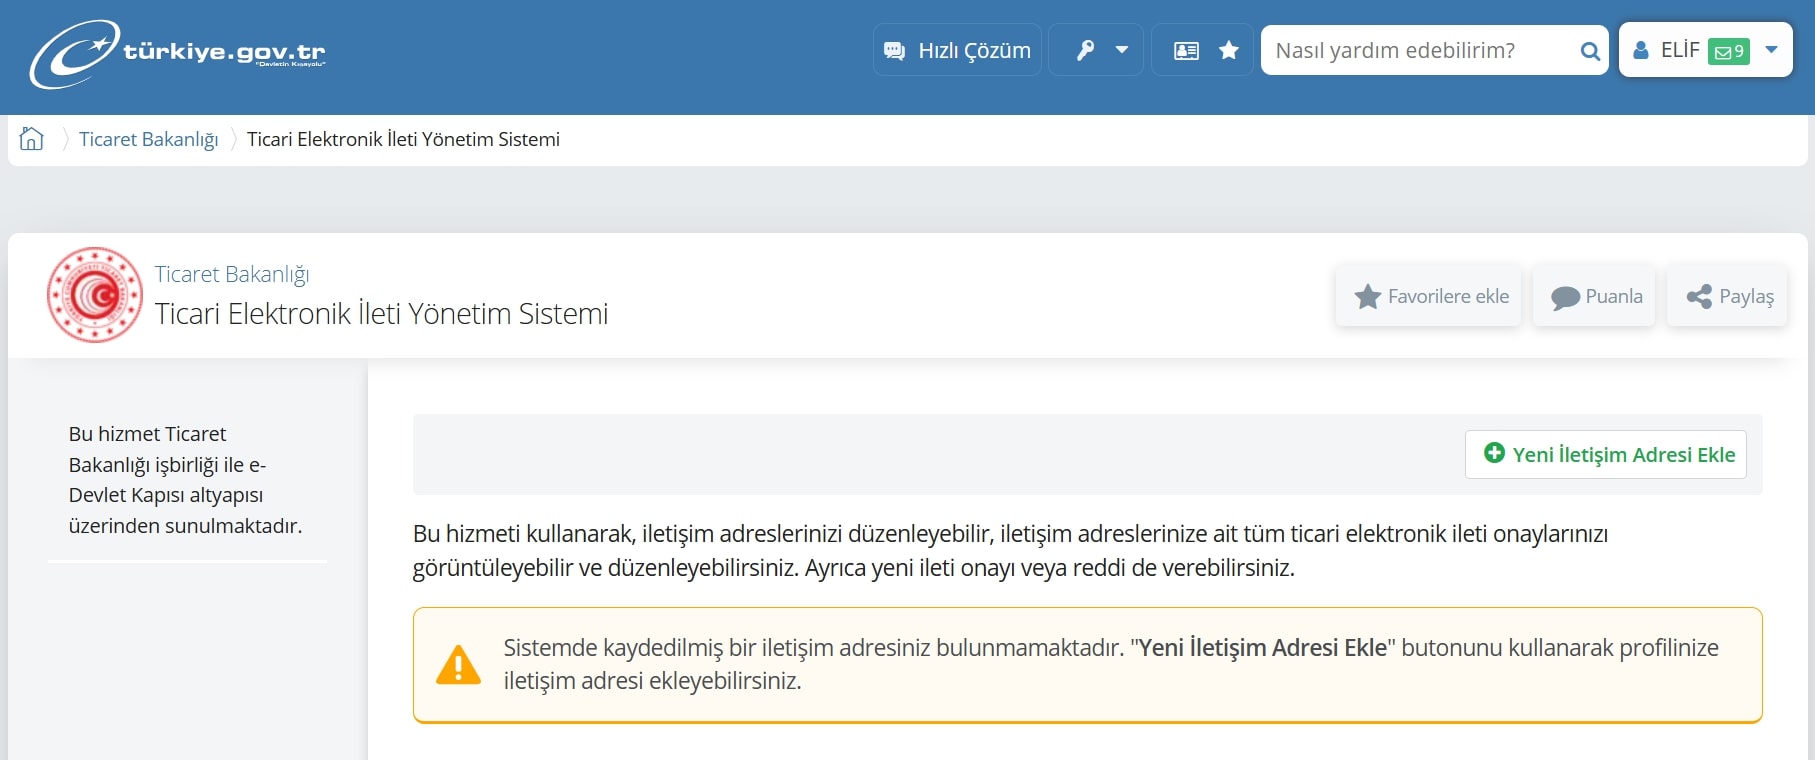Click the search magnifier icon

[1590, 51]
